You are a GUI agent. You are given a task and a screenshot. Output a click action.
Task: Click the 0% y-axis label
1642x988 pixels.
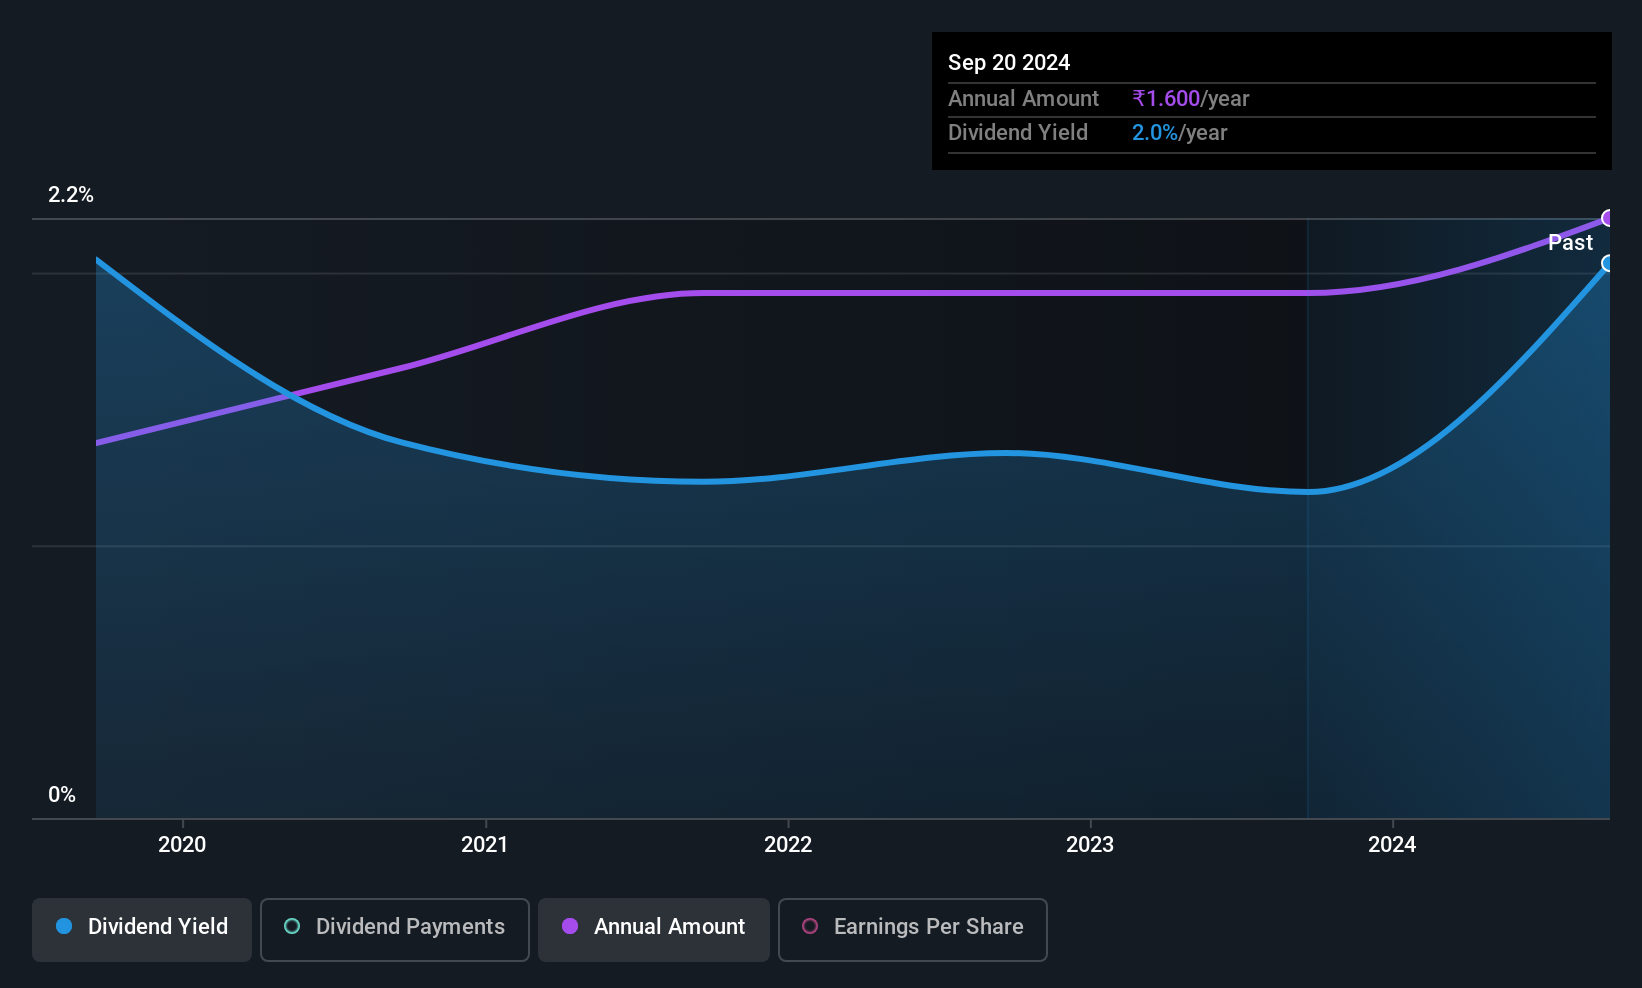(62, 795)
